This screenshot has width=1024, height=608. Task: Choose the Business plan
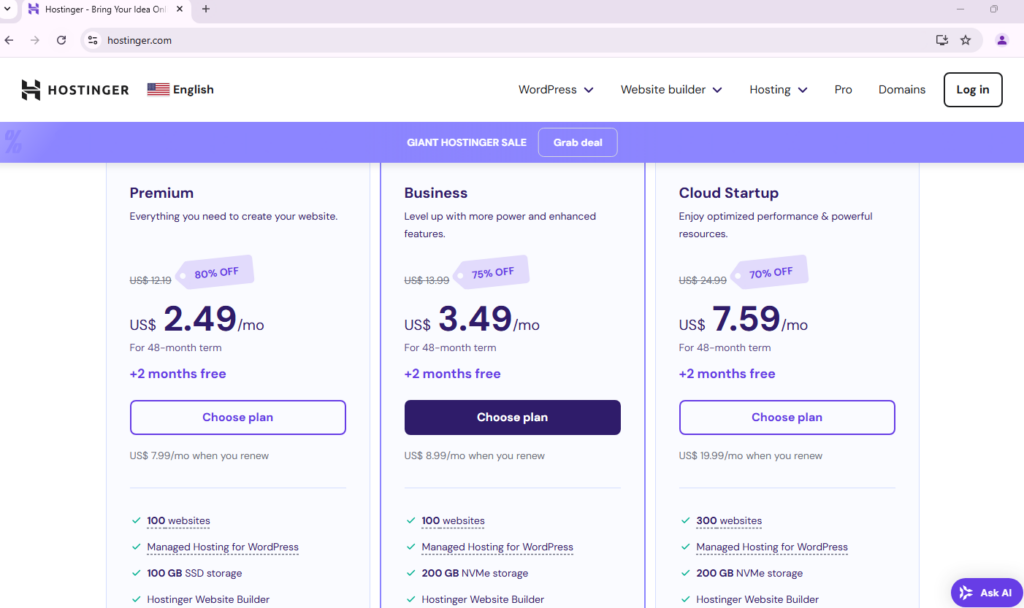512,417
